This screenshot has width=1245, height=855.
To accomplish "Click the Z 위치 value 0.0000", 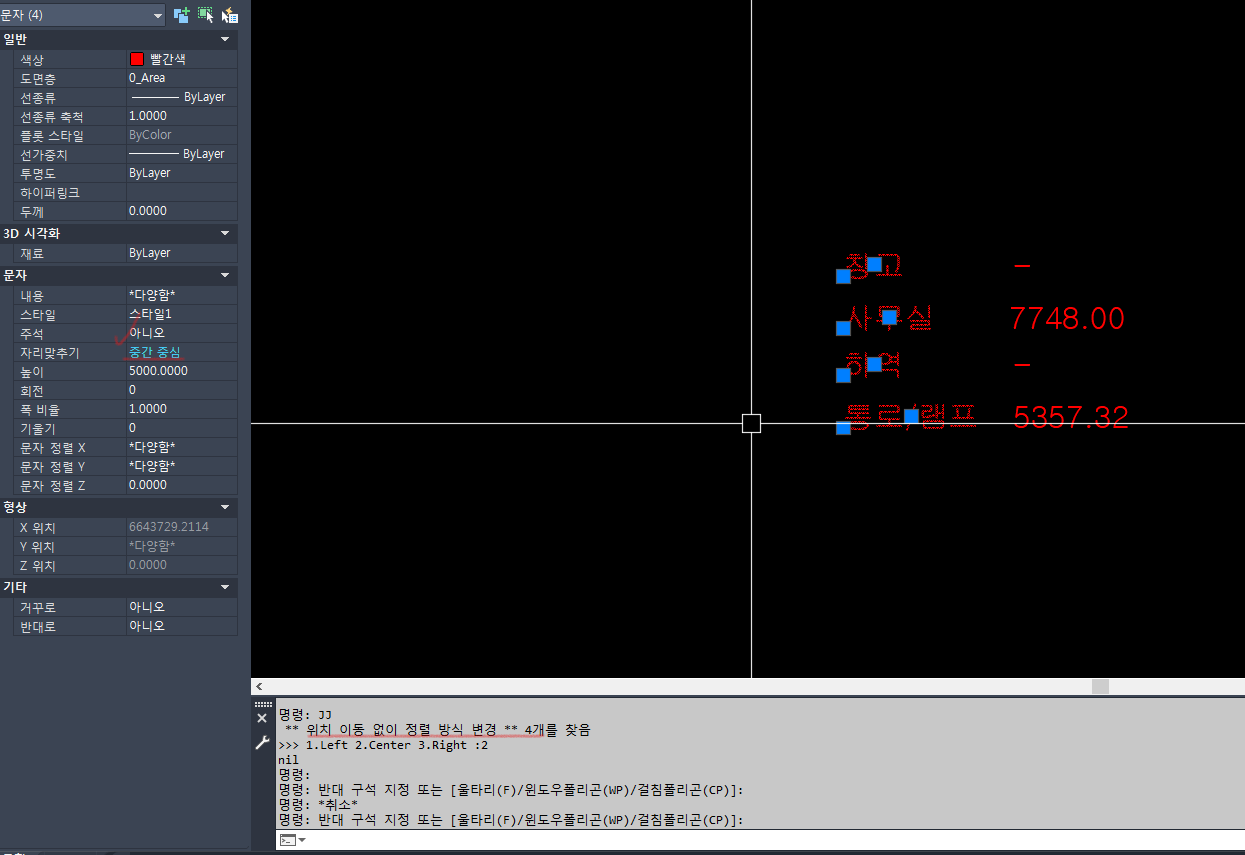I will (182, 565).
